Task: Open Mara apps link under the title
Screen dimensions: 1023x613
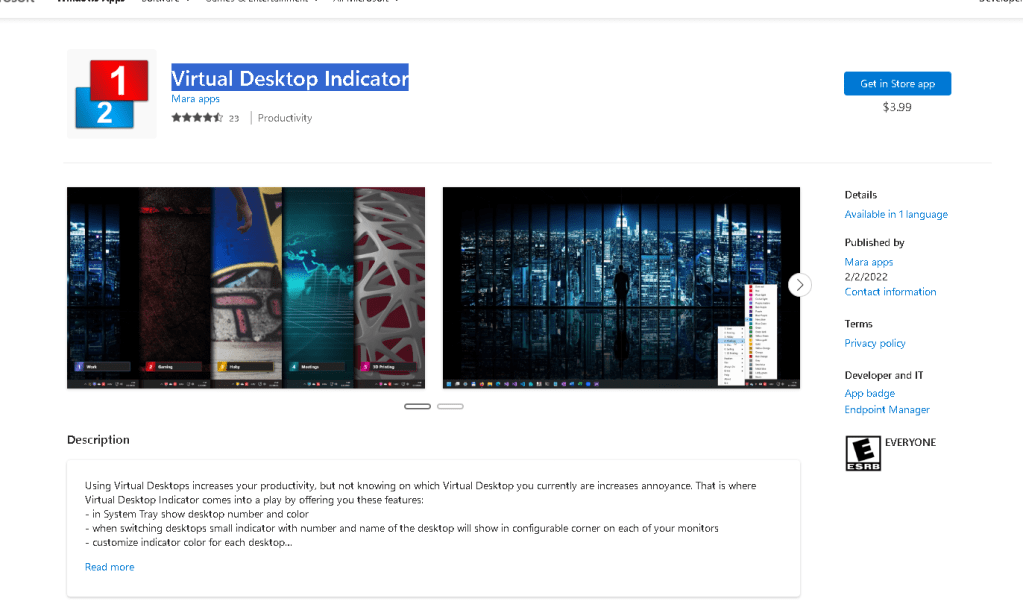Action: point(195,99)
